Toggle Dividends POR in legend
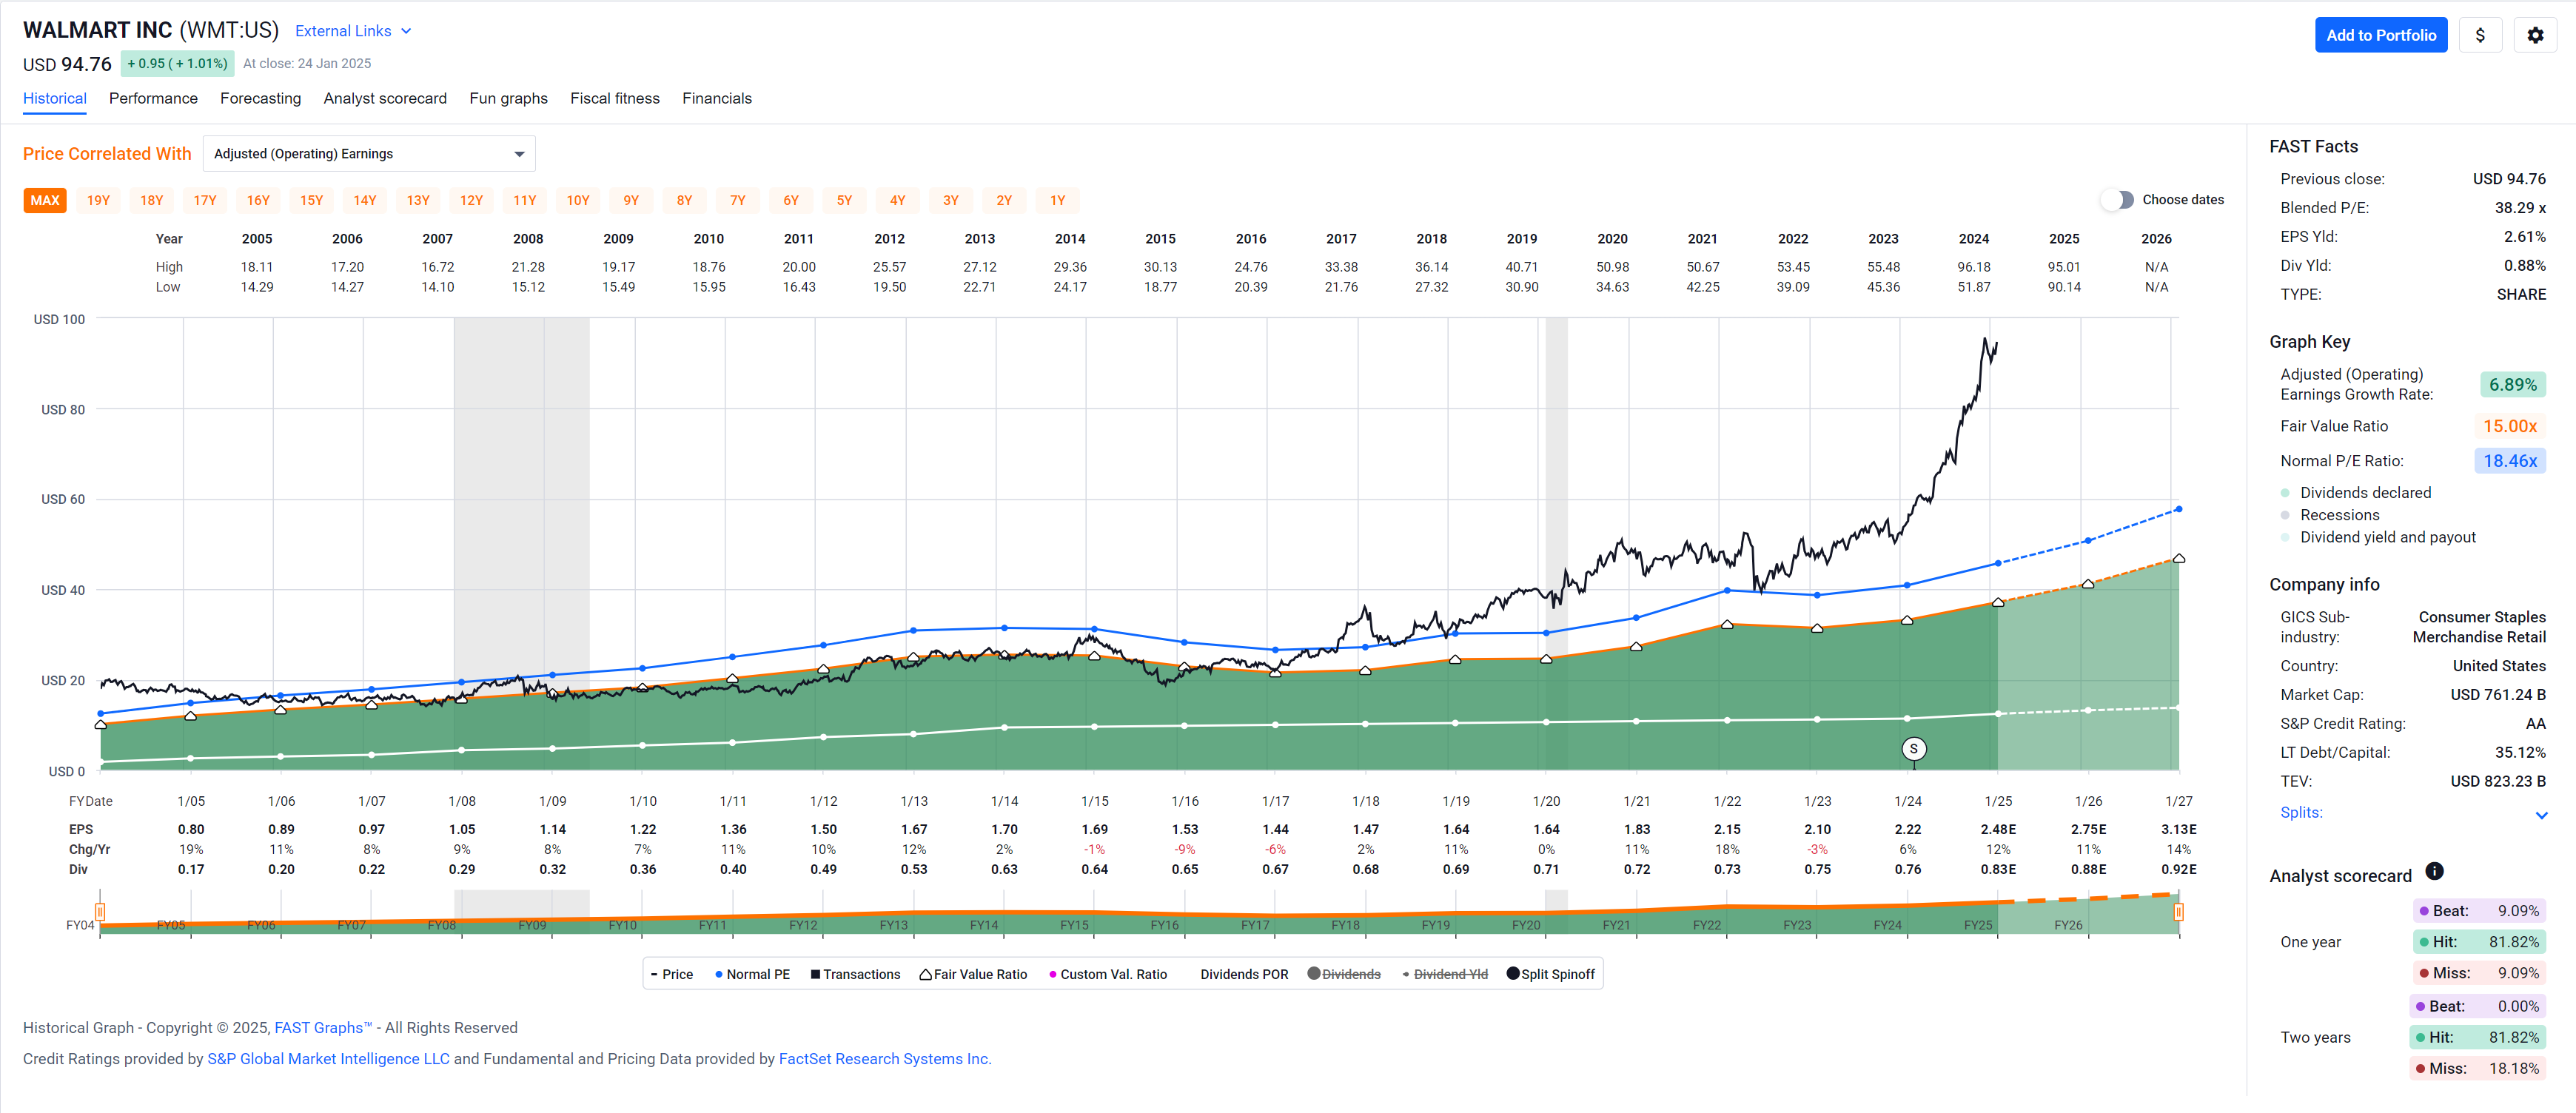Viewport: 2576px width, 1113px height. coord(1244,974)
